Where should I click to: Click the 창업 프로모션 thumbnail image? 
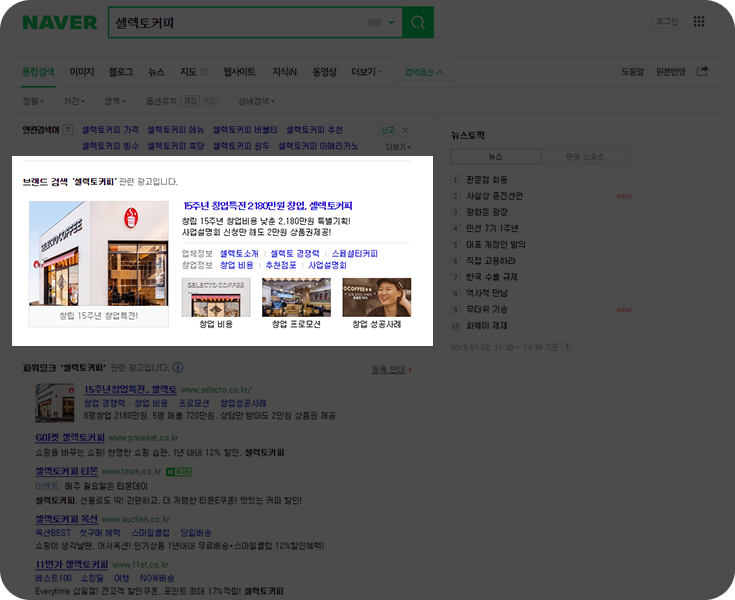tap(296, 298)
